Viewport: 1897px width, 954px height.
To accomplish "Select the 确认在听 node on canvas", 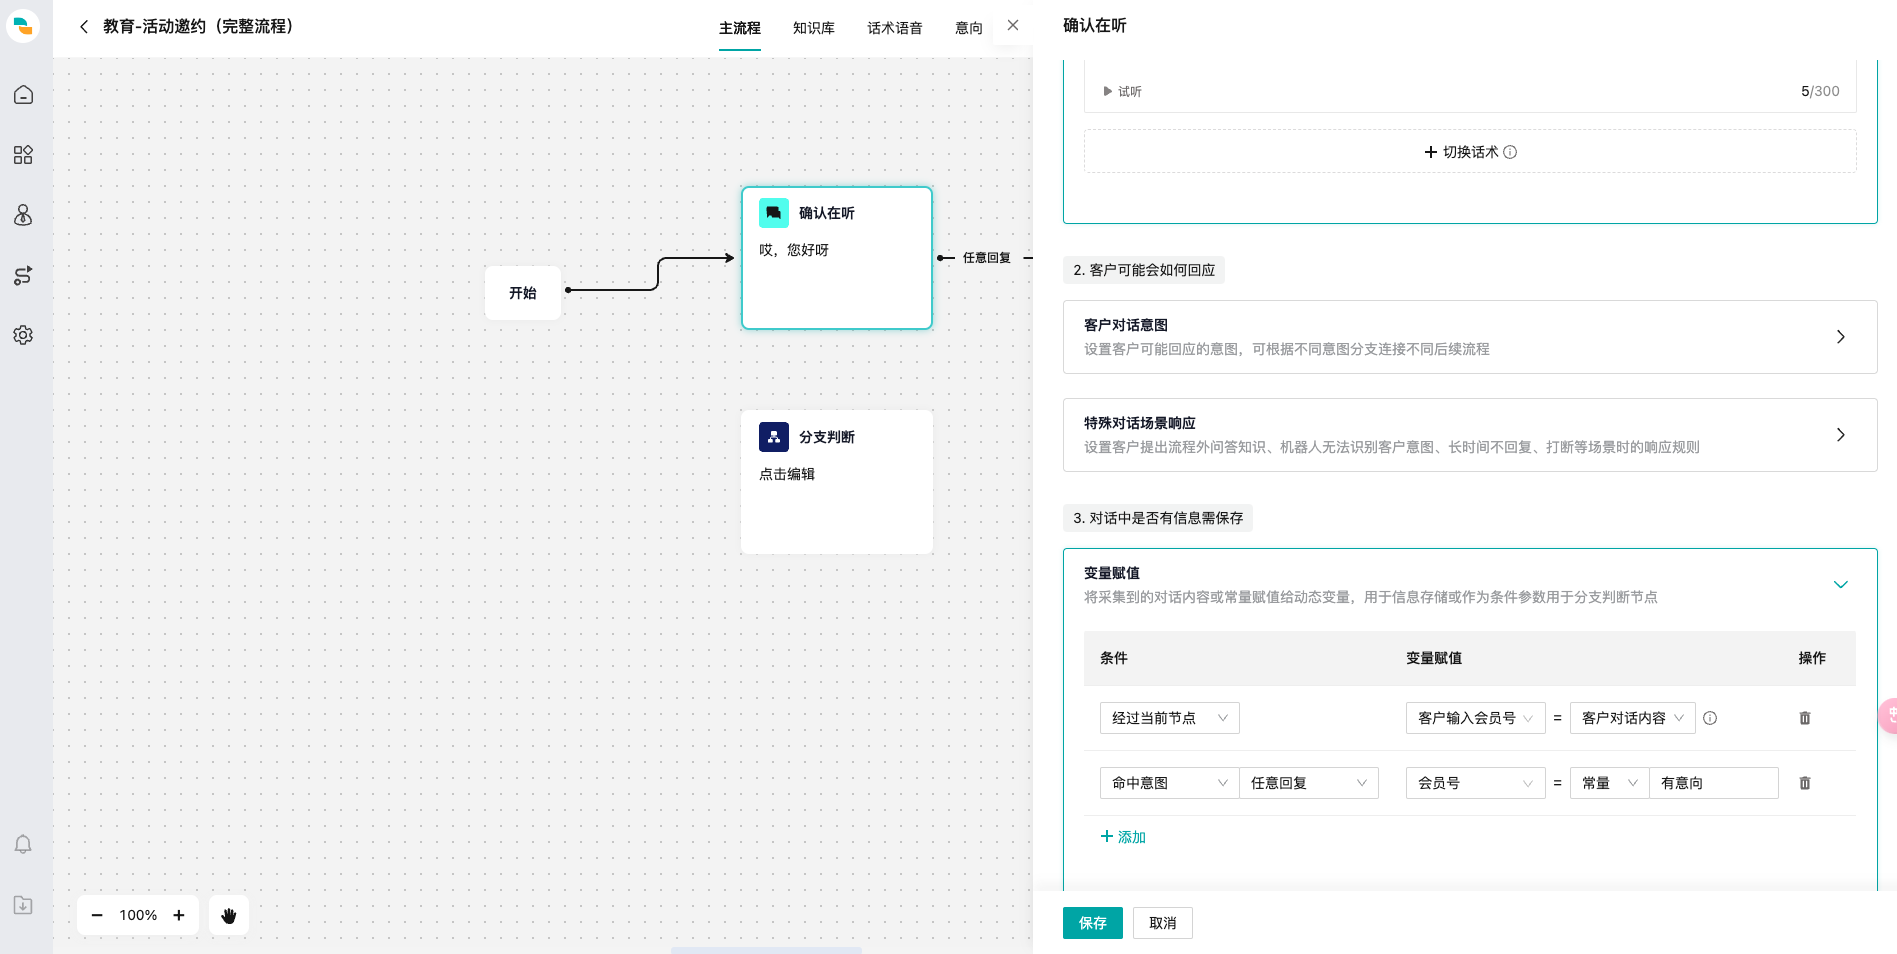I will click(837, 258).
